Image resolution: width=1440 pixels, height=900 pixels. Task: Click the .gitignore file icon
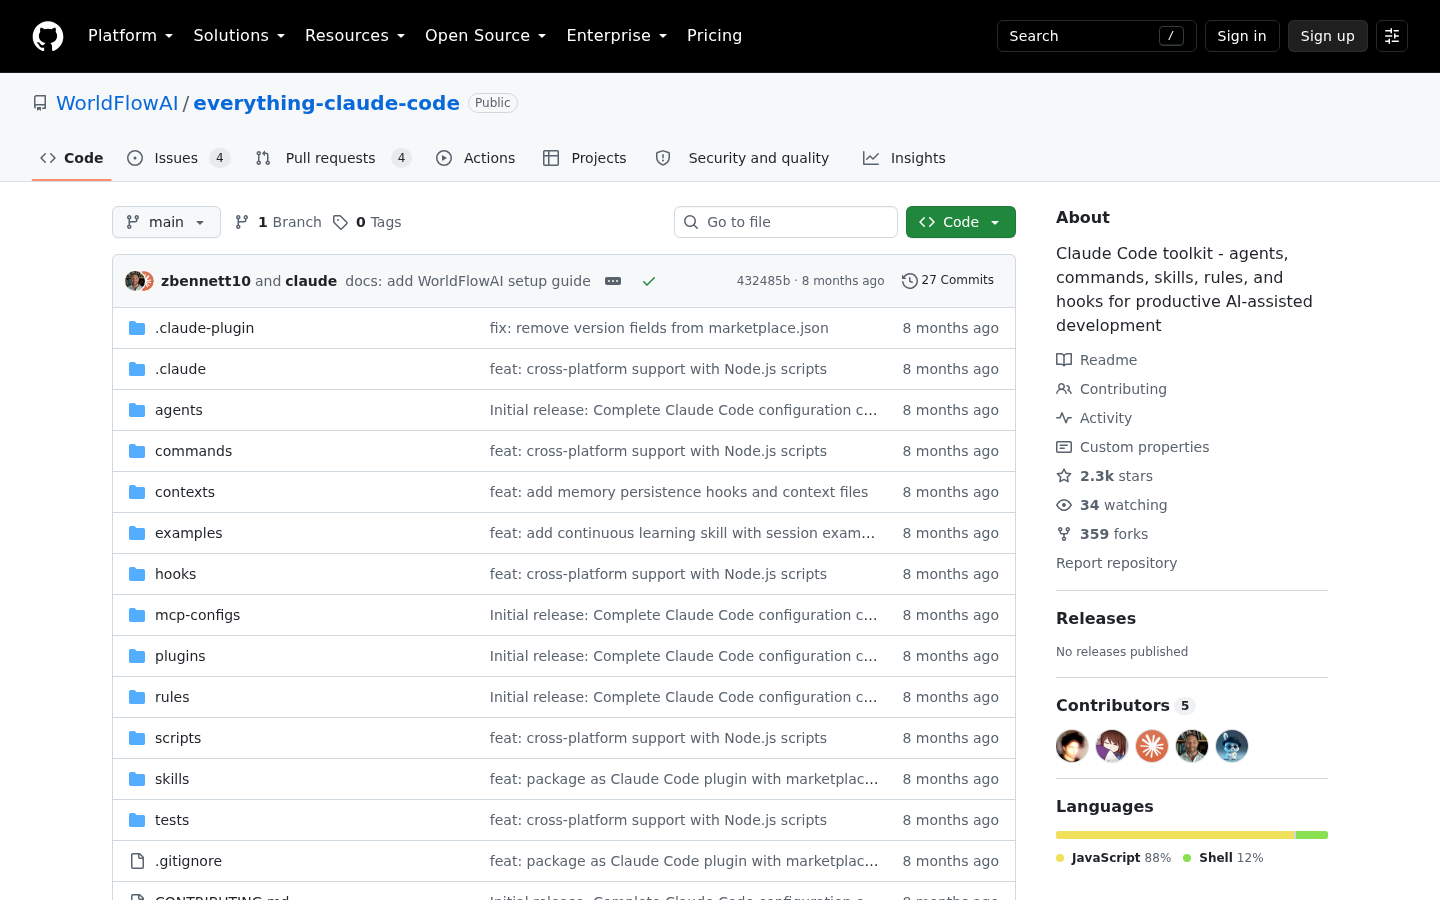click(137, 861)
